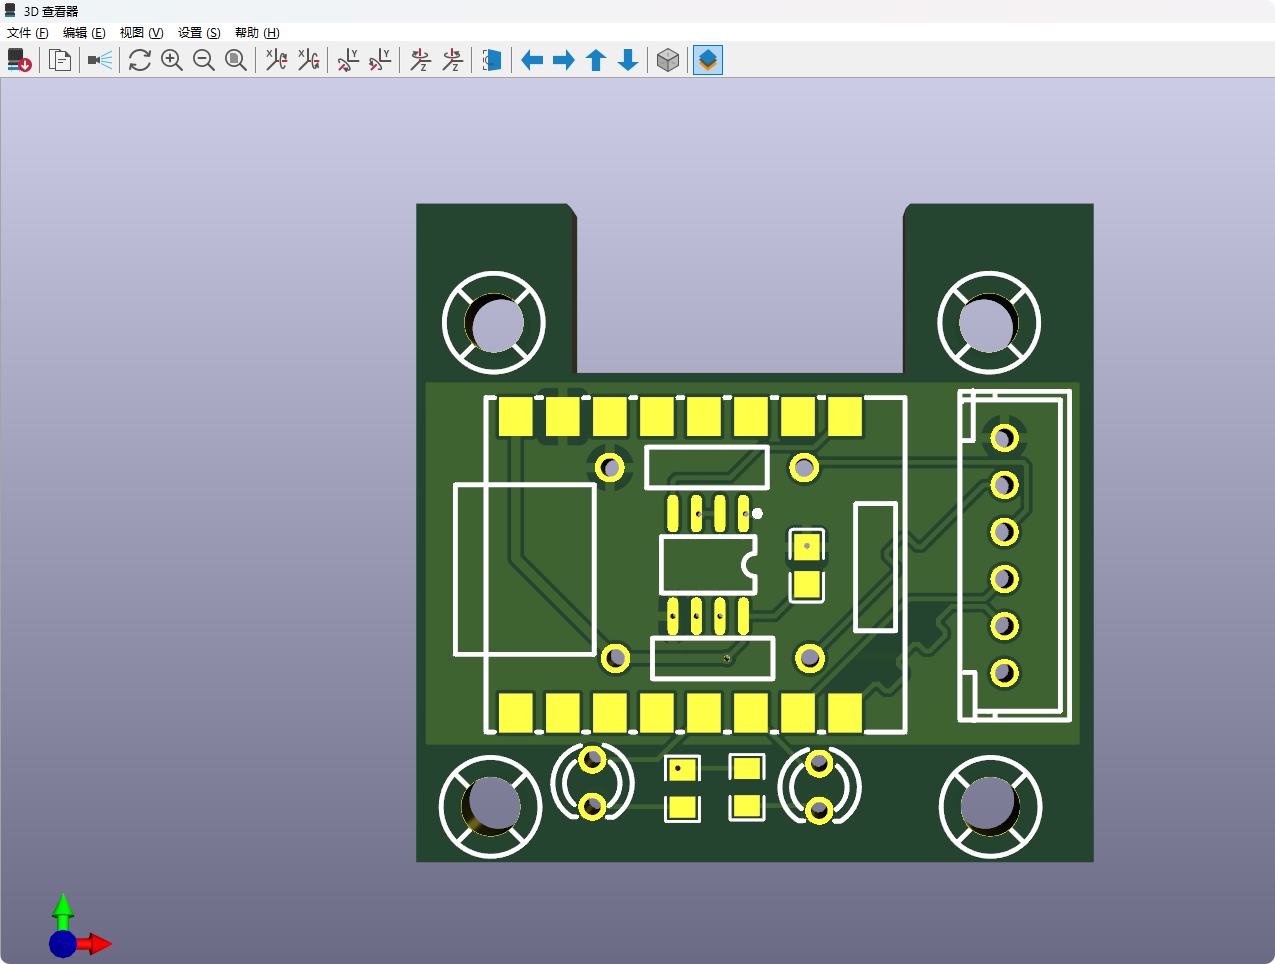
Task: Zoom out using the magnifier minus icon
Action: tap(204, 60)
